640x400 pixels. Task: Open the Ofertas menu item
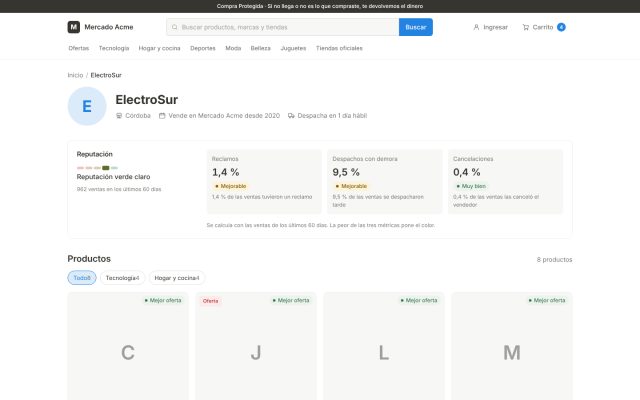[78, 48]
